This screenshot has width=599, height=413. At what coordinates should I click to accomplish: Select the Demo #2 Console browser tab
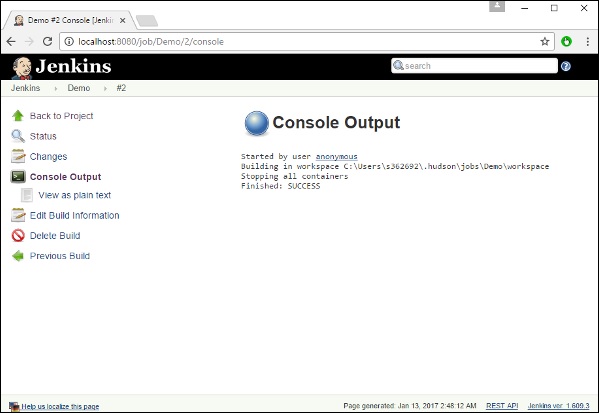tap(70, 20)
